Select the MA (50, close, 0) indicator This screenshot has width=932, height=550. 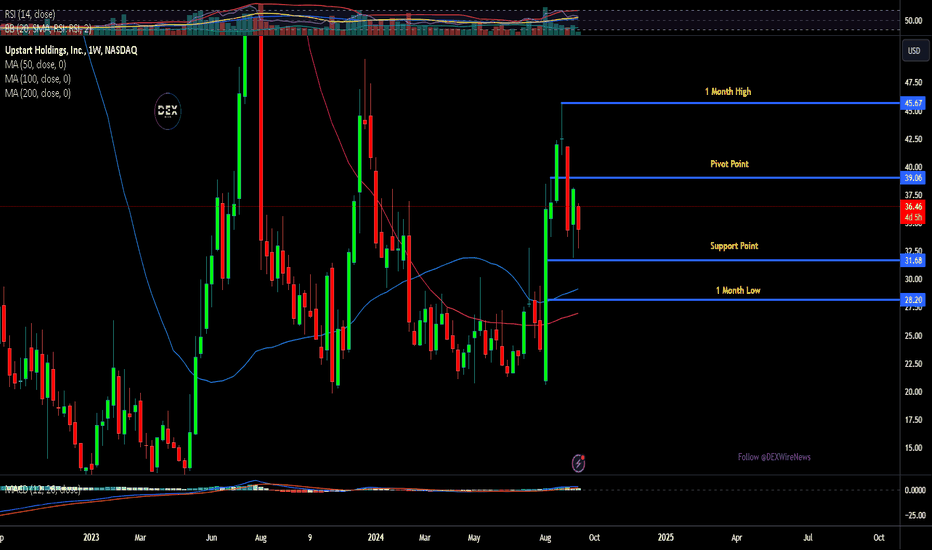tap(36, 64)
